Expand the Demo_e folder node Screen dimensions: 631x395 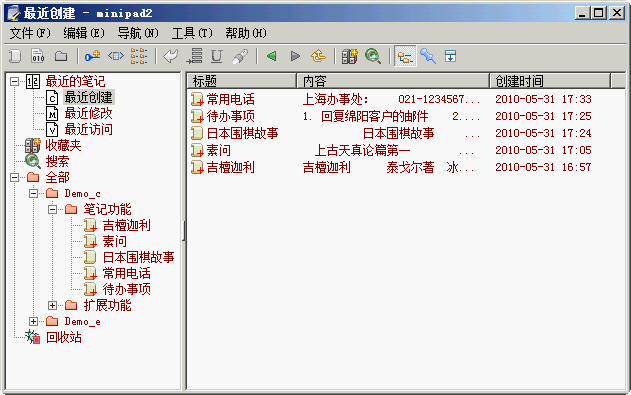[x=33, y=321]
